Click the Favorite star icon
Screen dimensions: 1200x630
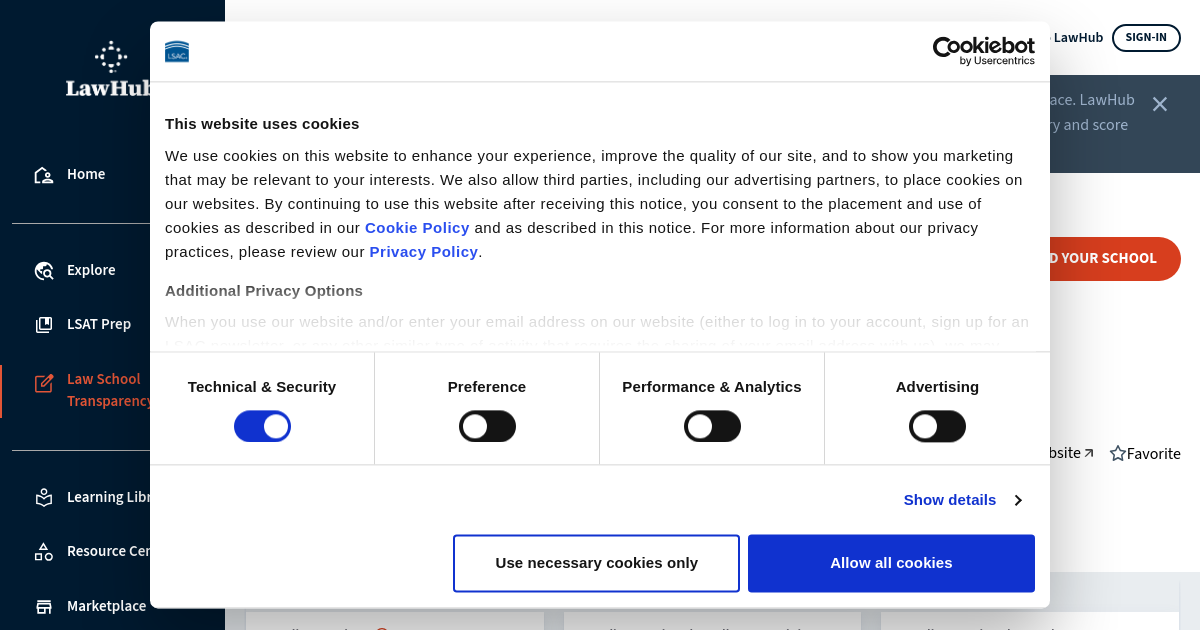pos(1118,453)
